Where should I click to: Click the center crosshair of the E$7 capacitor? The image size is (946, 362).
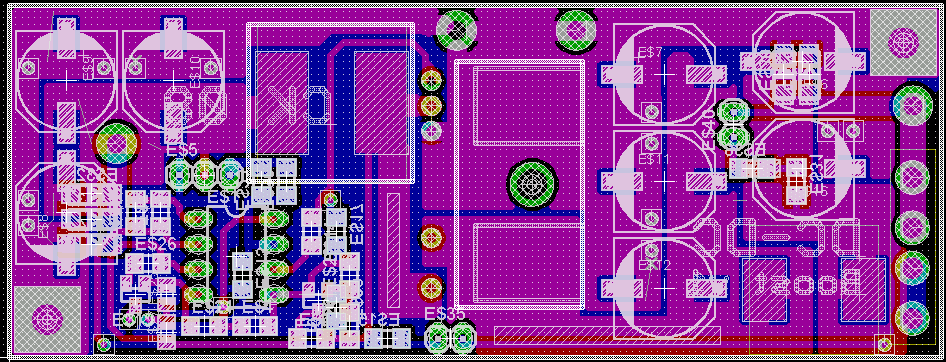664,74
